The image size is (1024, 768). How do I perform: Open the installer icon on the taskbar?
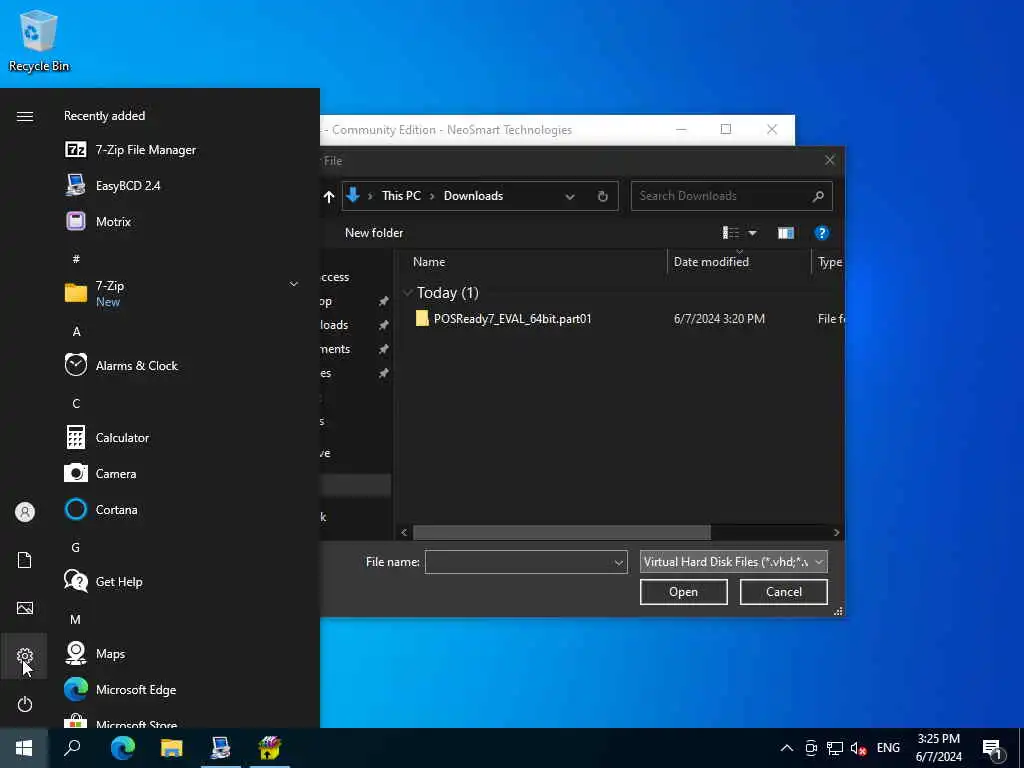(269, 748)
